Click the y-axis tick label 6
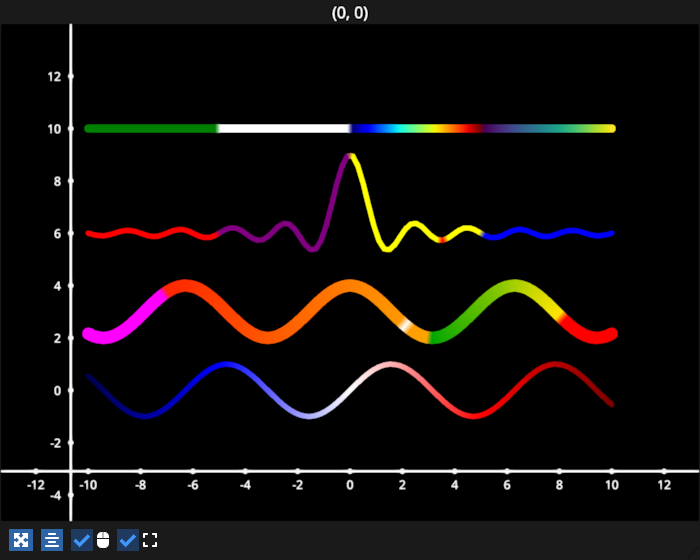This screenshot has width=700, height=560. click(x=57, y=234)
